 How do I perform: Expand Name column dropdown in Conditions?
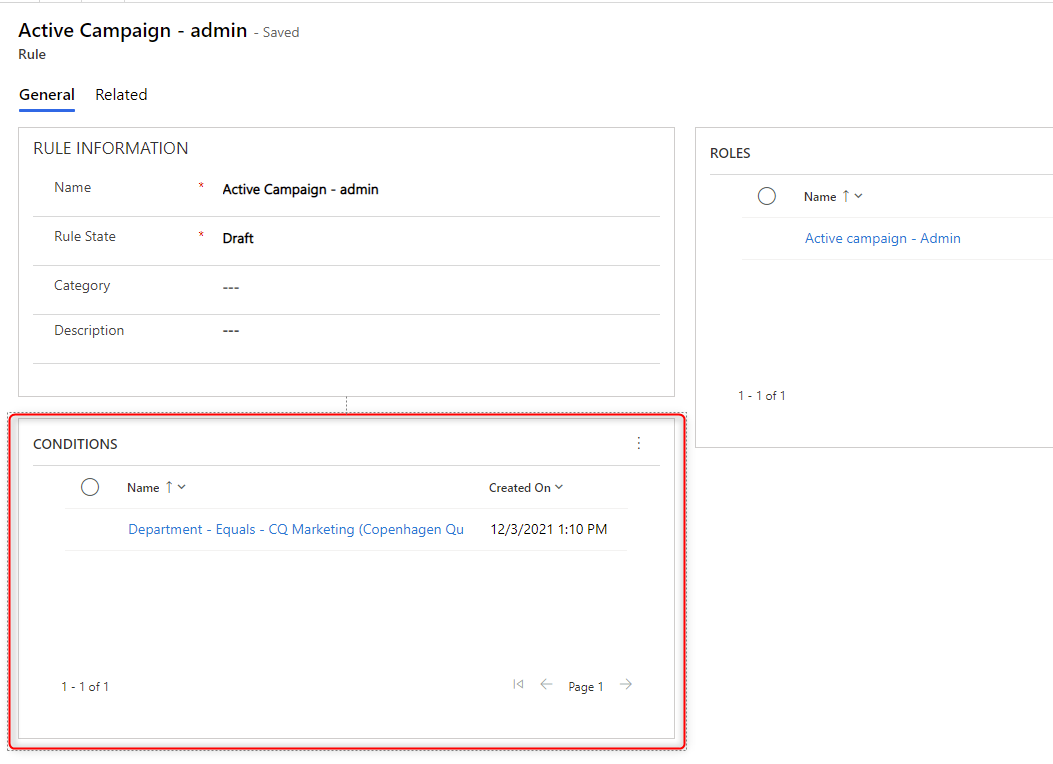click(182, 487)
